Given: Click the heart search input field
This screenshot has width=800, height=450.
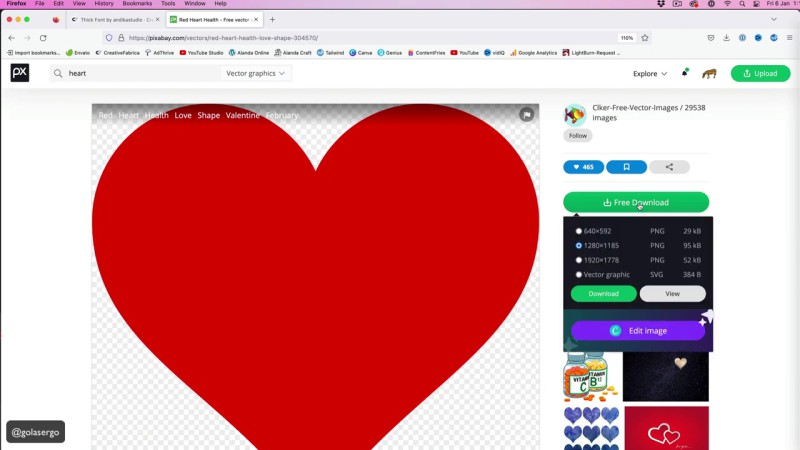Looking at the screenshot, I should 140,73.
